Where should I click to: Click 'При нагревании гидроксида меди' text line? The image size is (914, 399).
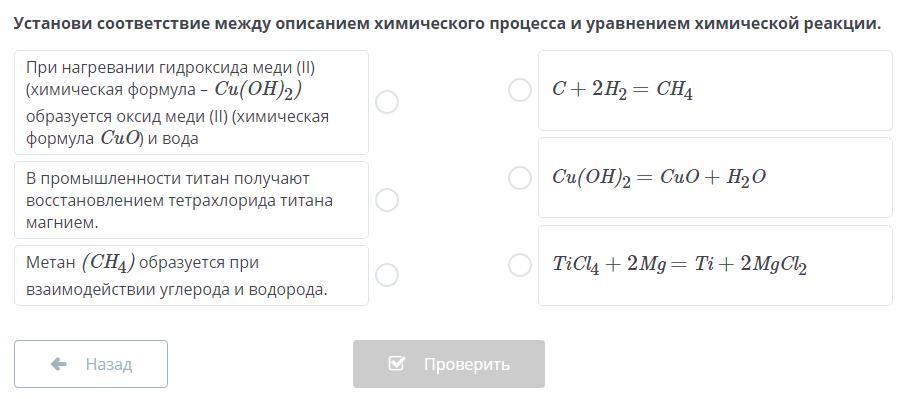click(x=170, y=68)
